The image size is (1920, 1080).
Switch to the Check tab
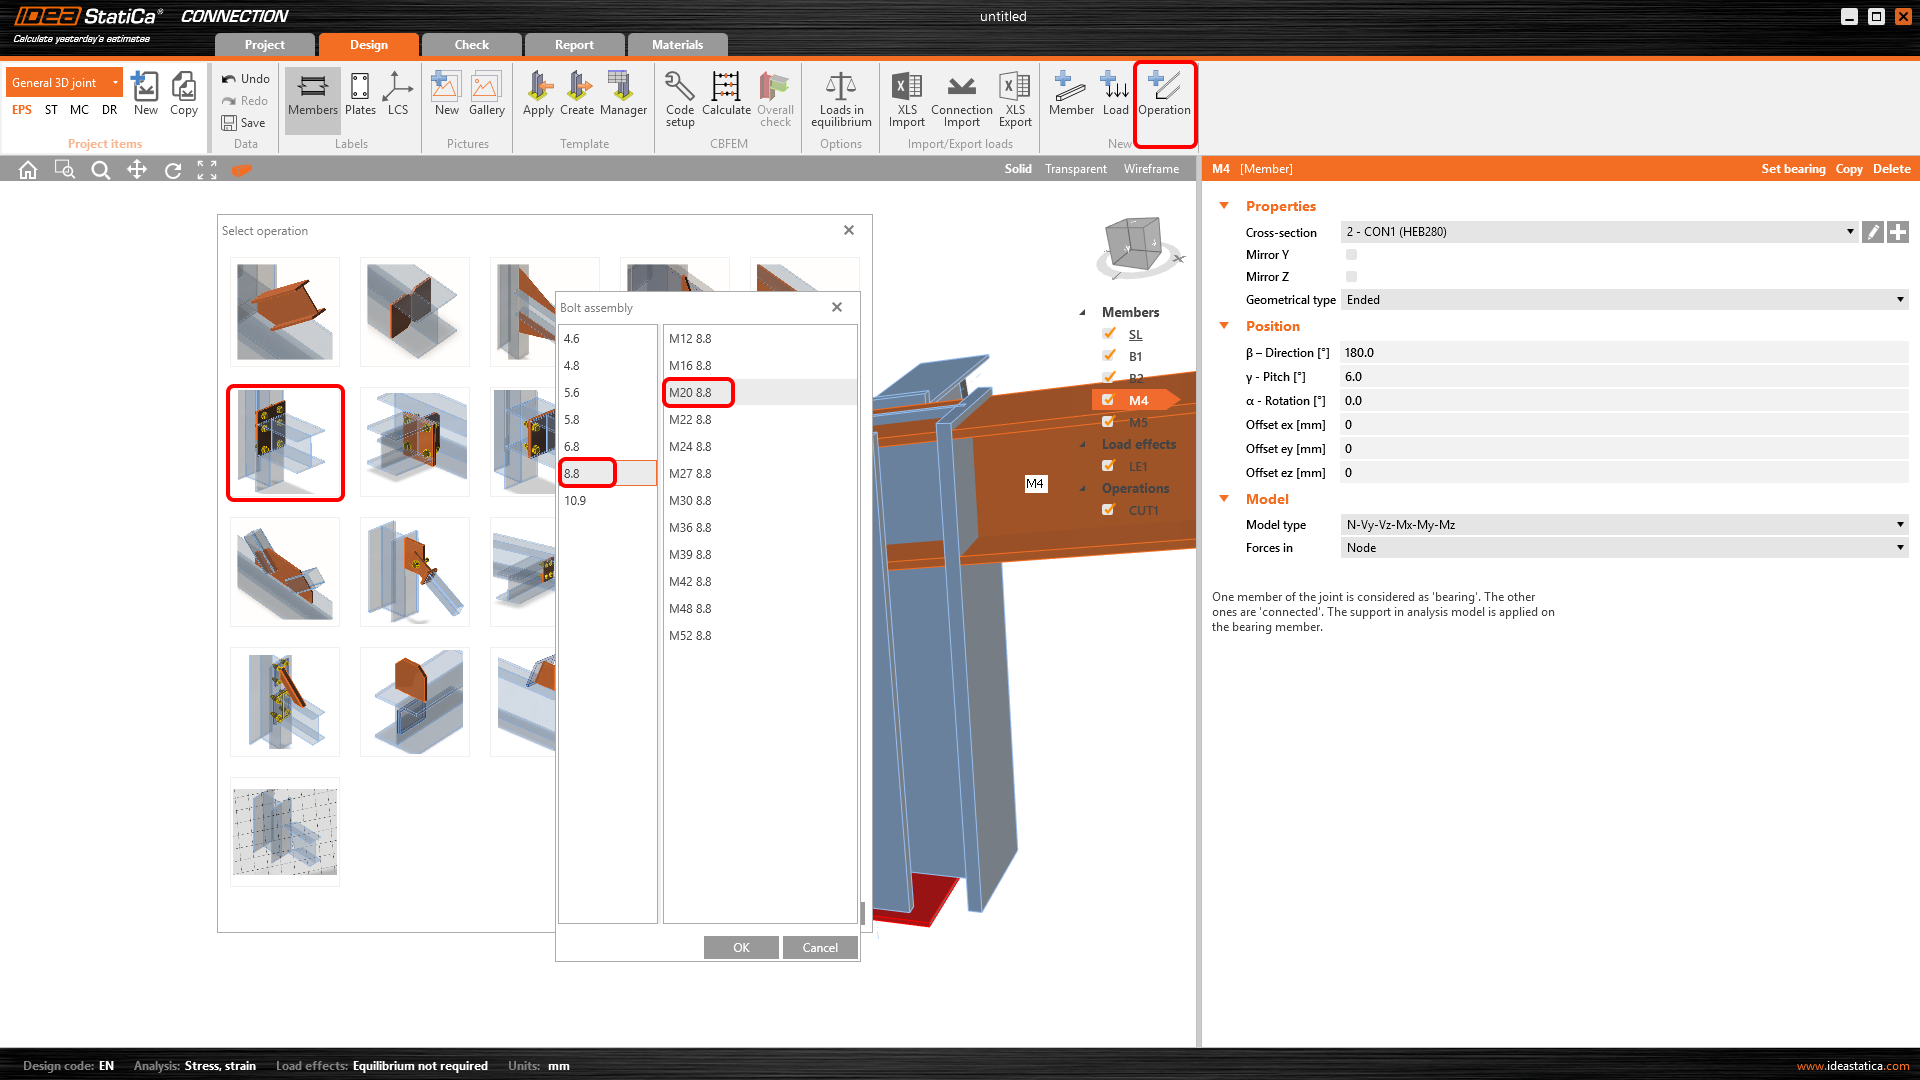tap(471, 45)
